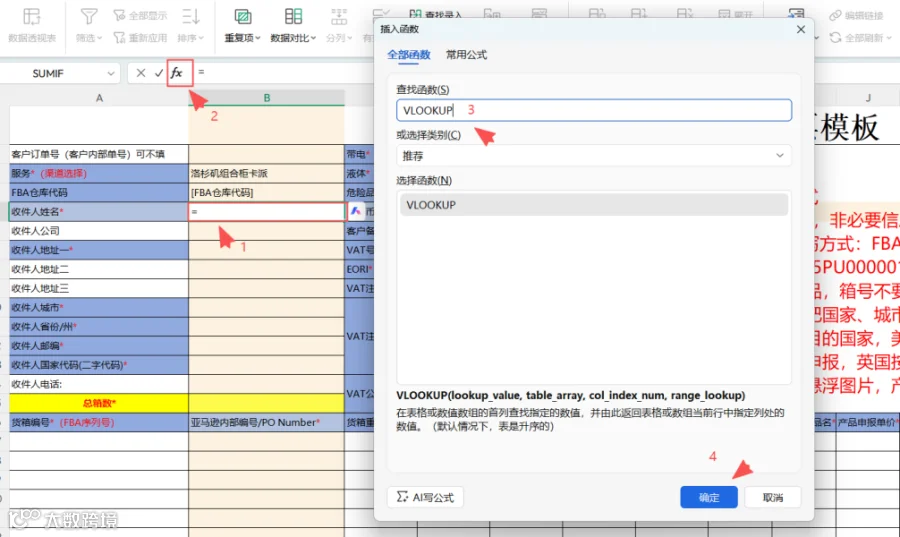Viewport: 900px width, 537px height.
Task: Click the FBA仓库代码 label cell in column A
Action: [99, 192]
